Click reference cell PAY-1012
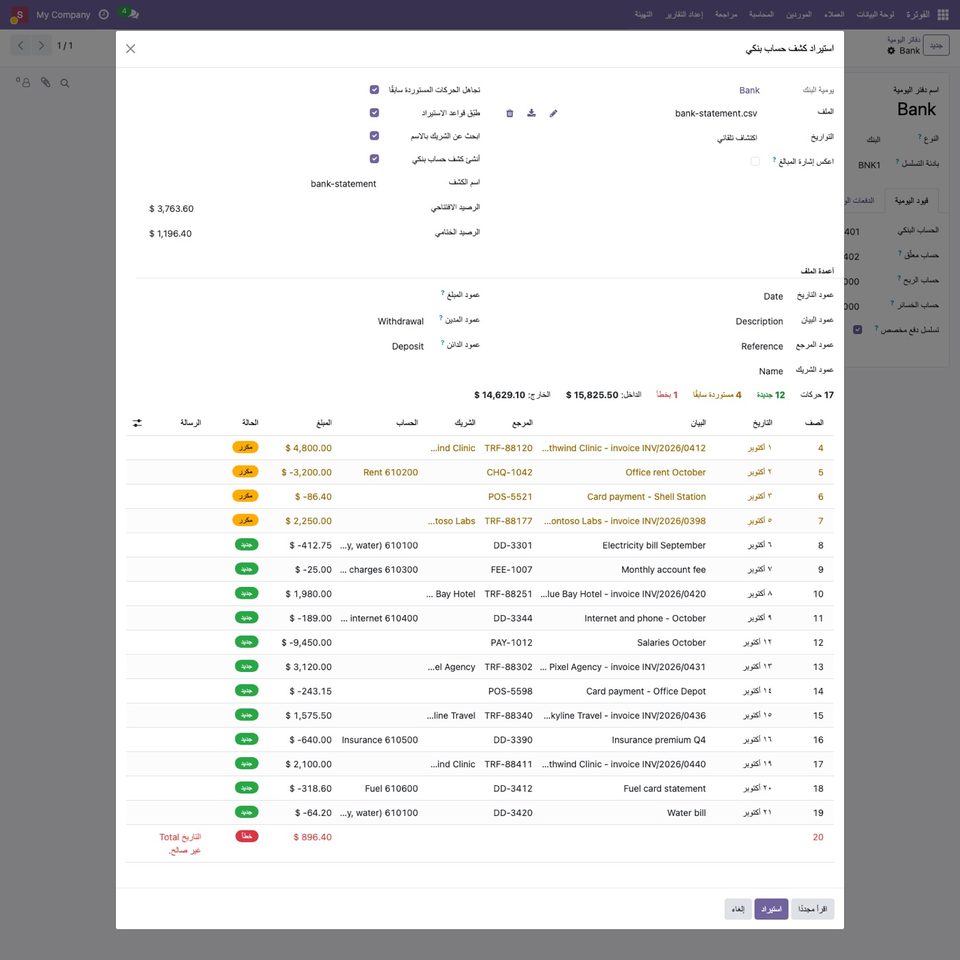Screen dimensions: 960x960 [x=511, y=643]
